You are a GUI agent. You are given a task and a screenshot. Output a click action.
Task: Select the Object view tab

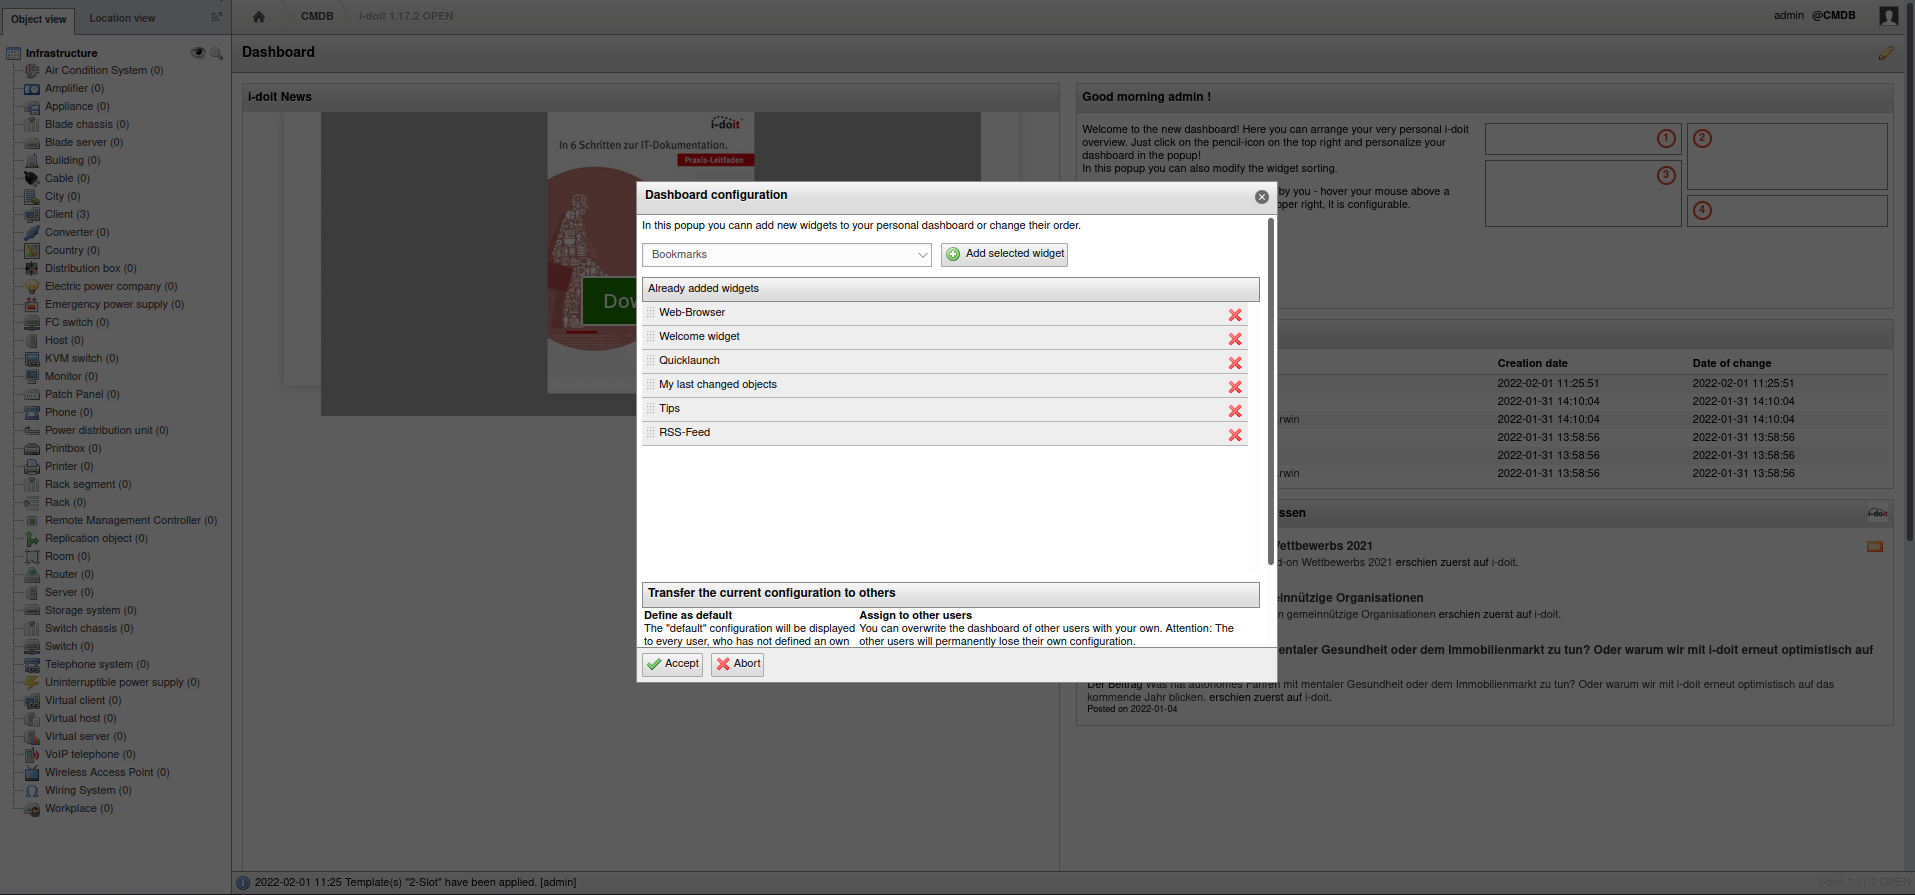click(38, 19)
